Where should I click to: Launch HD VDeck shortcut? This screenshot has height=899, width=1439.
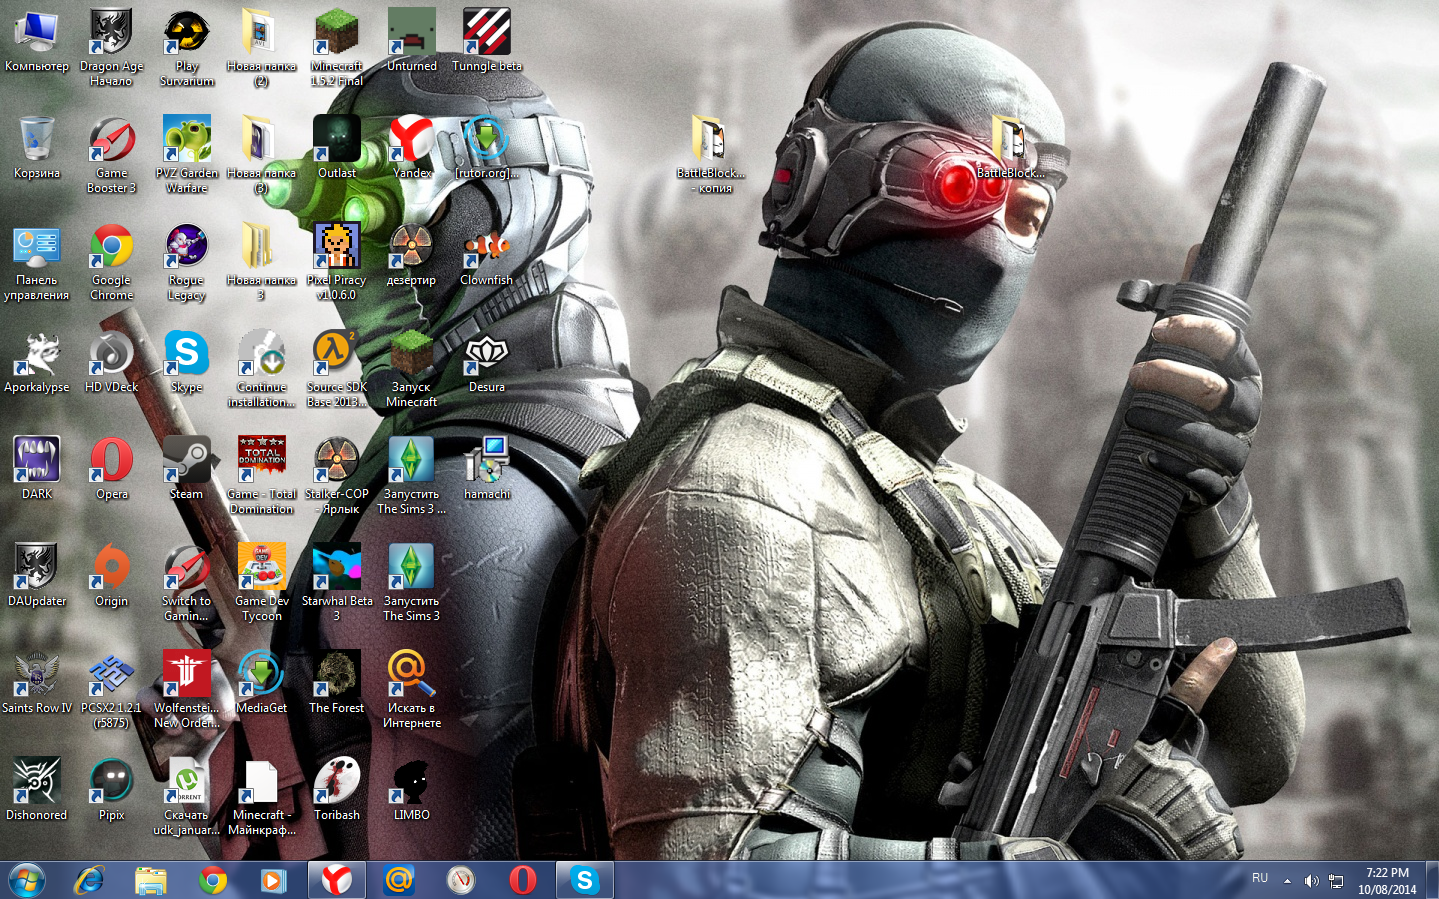click(x=111, y=361)
